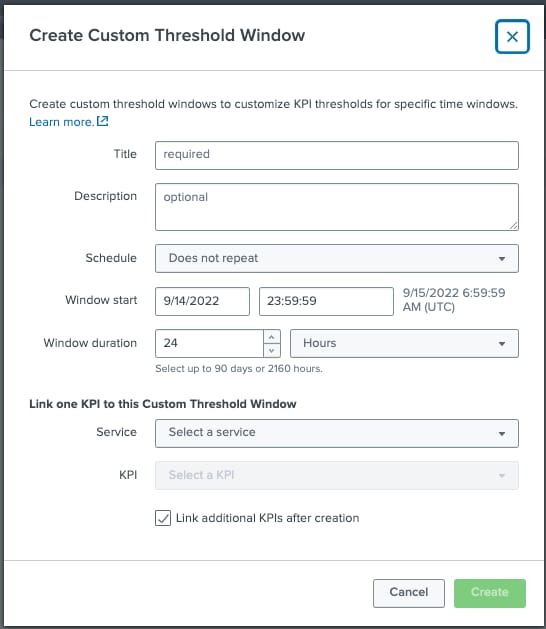Open the Select a KPI dropdown

337,475
